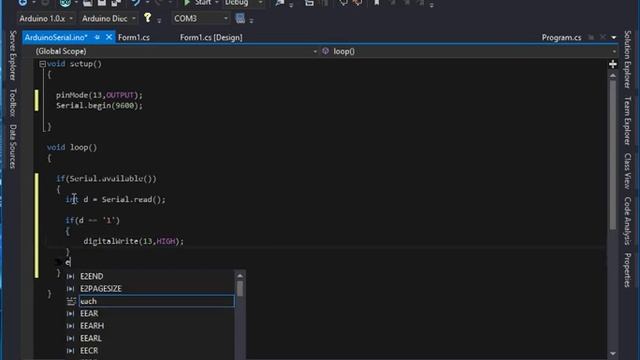Click on the void loop() declaration
This screenshot has width=640, height=360.
(72, 147)
